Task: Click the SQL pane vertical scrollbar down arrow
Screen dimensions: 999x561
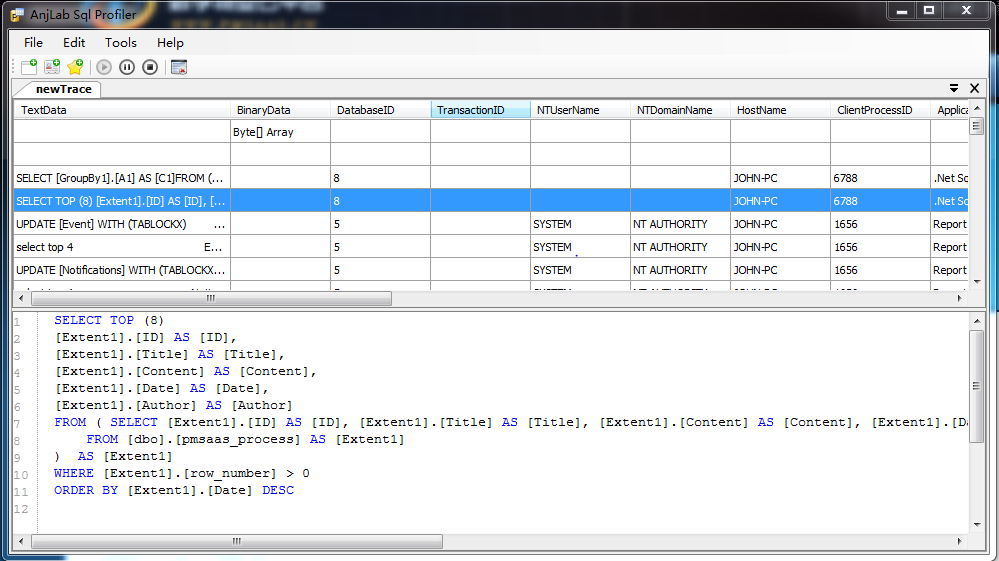Action: coord(977,524)
